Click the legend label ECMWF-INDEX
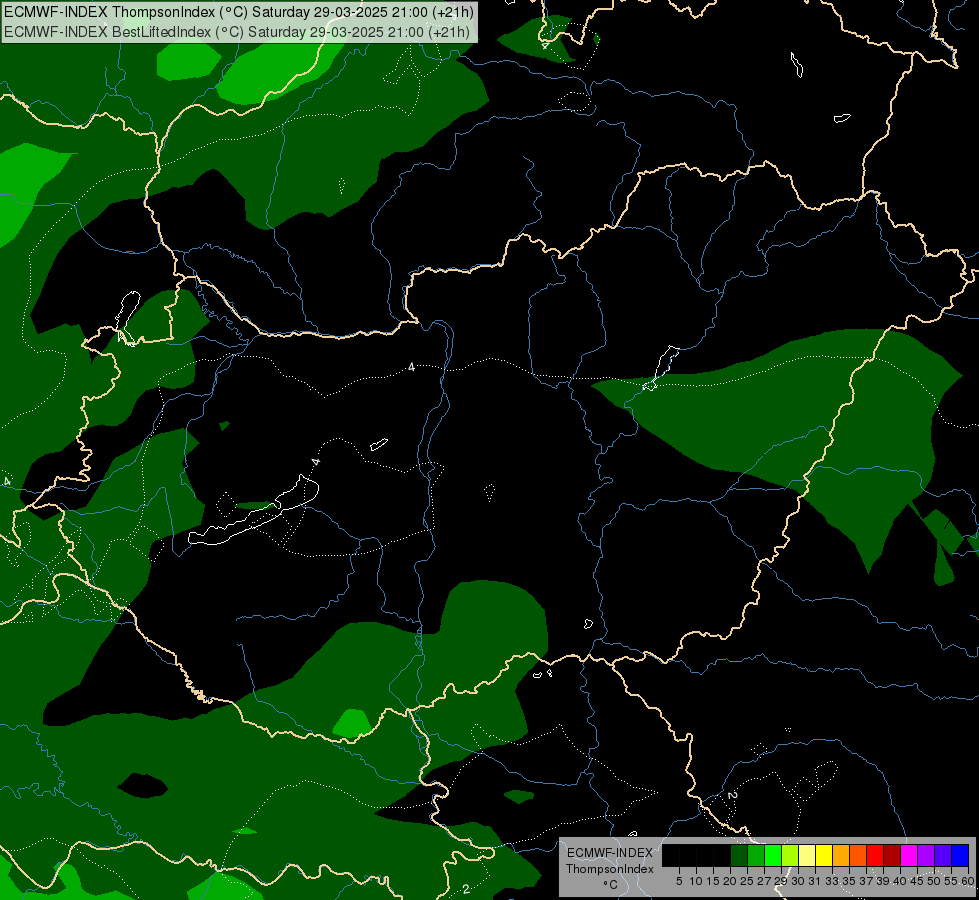 point(610,853)
